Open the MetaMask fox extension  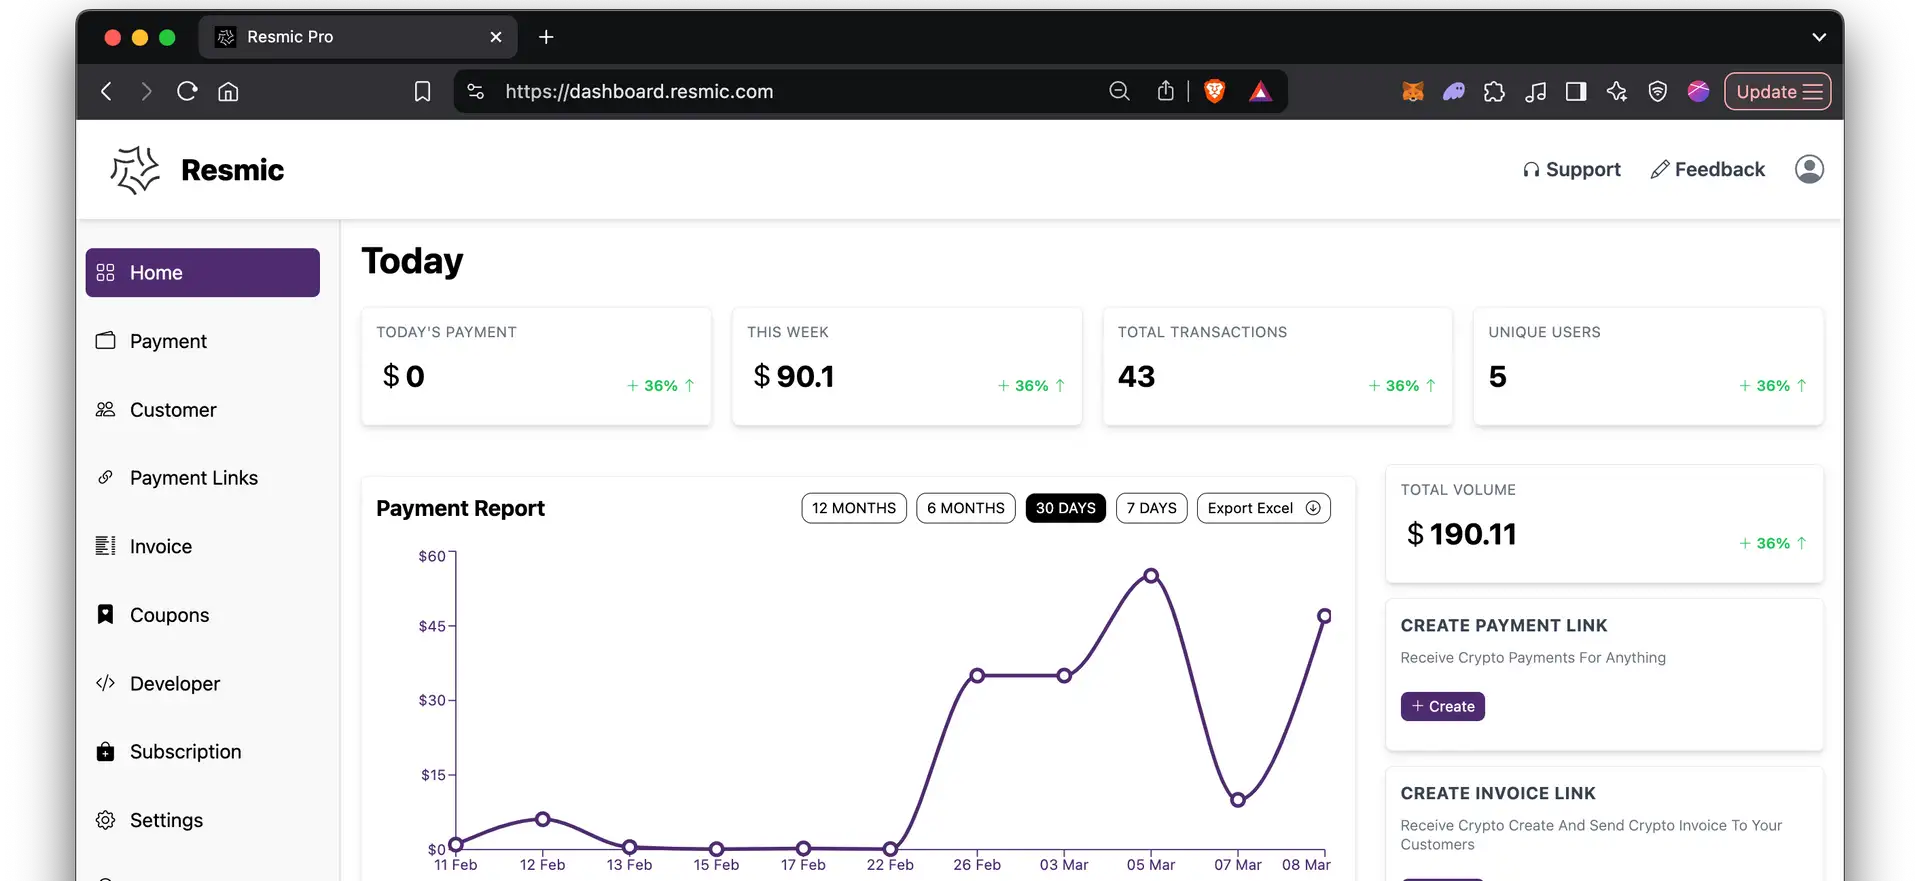coord(1412,92)
